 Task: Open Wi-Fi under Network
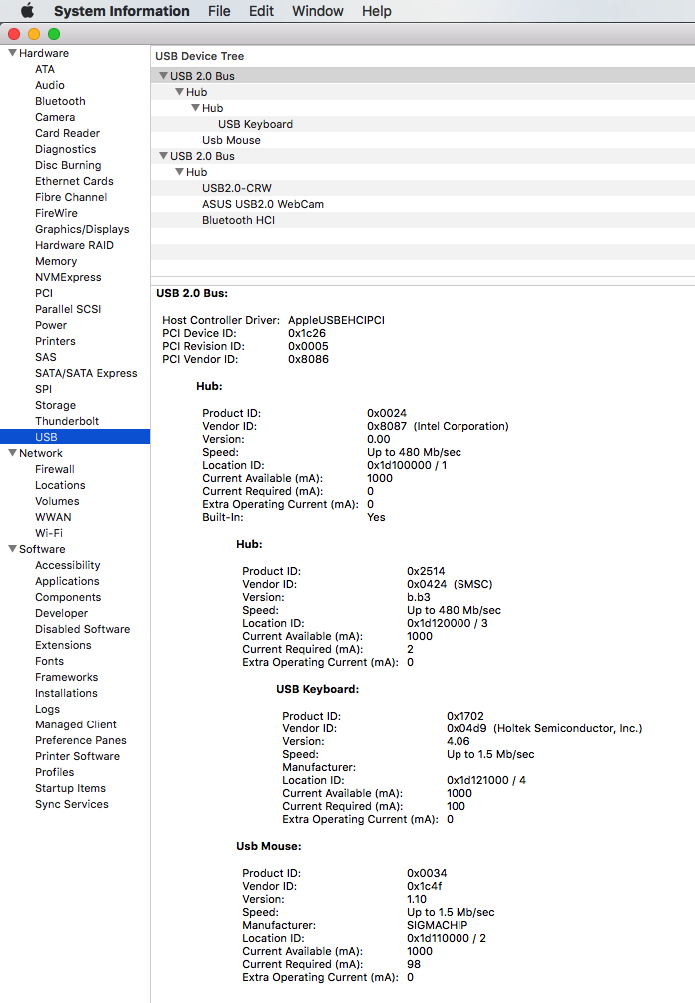click(49, 533)
